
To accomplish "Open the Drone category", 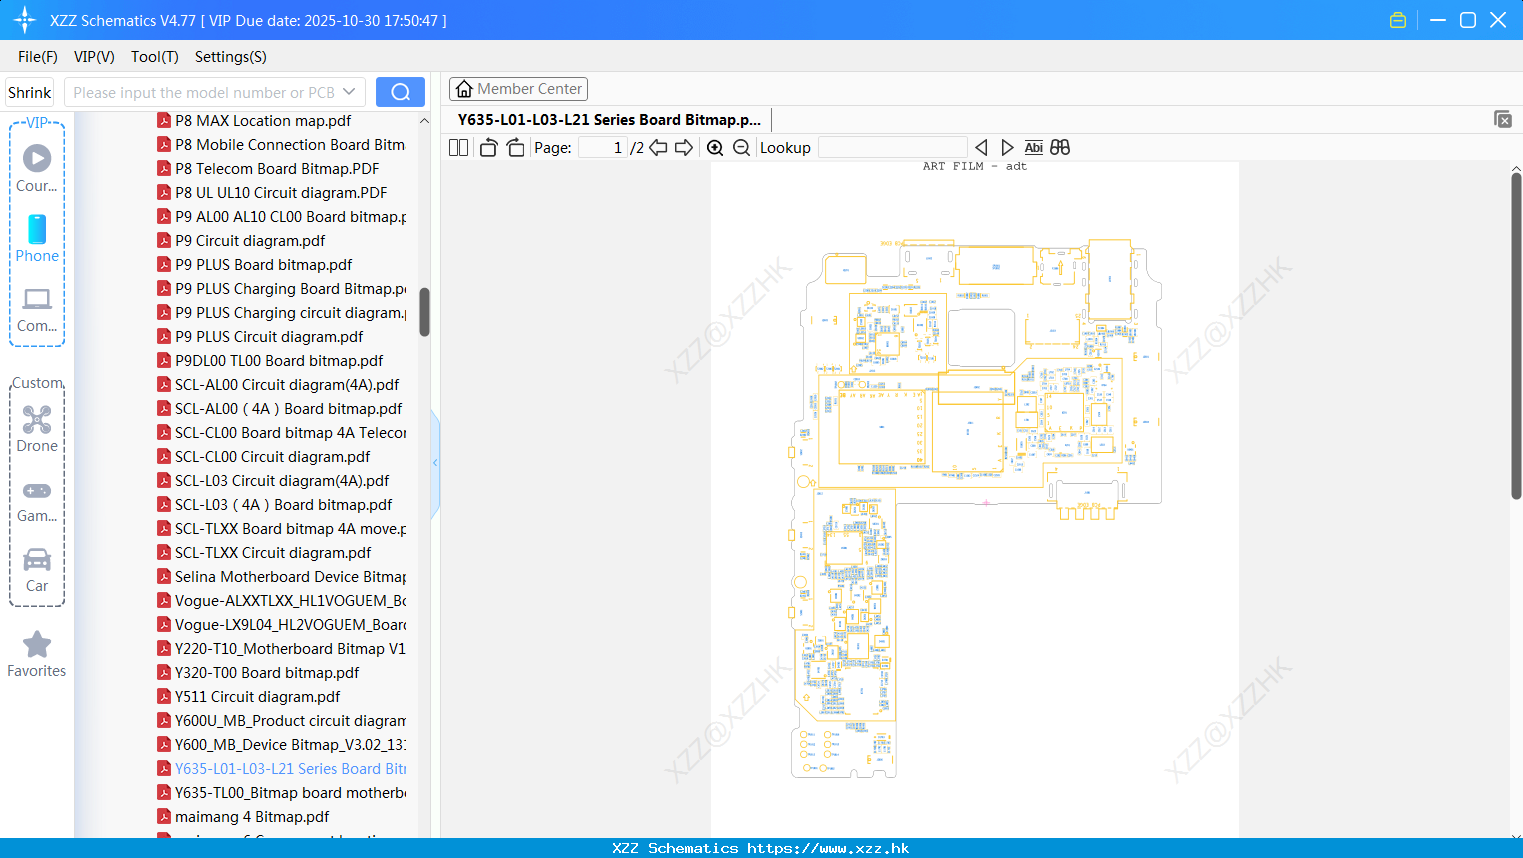I will pos(37,429).
